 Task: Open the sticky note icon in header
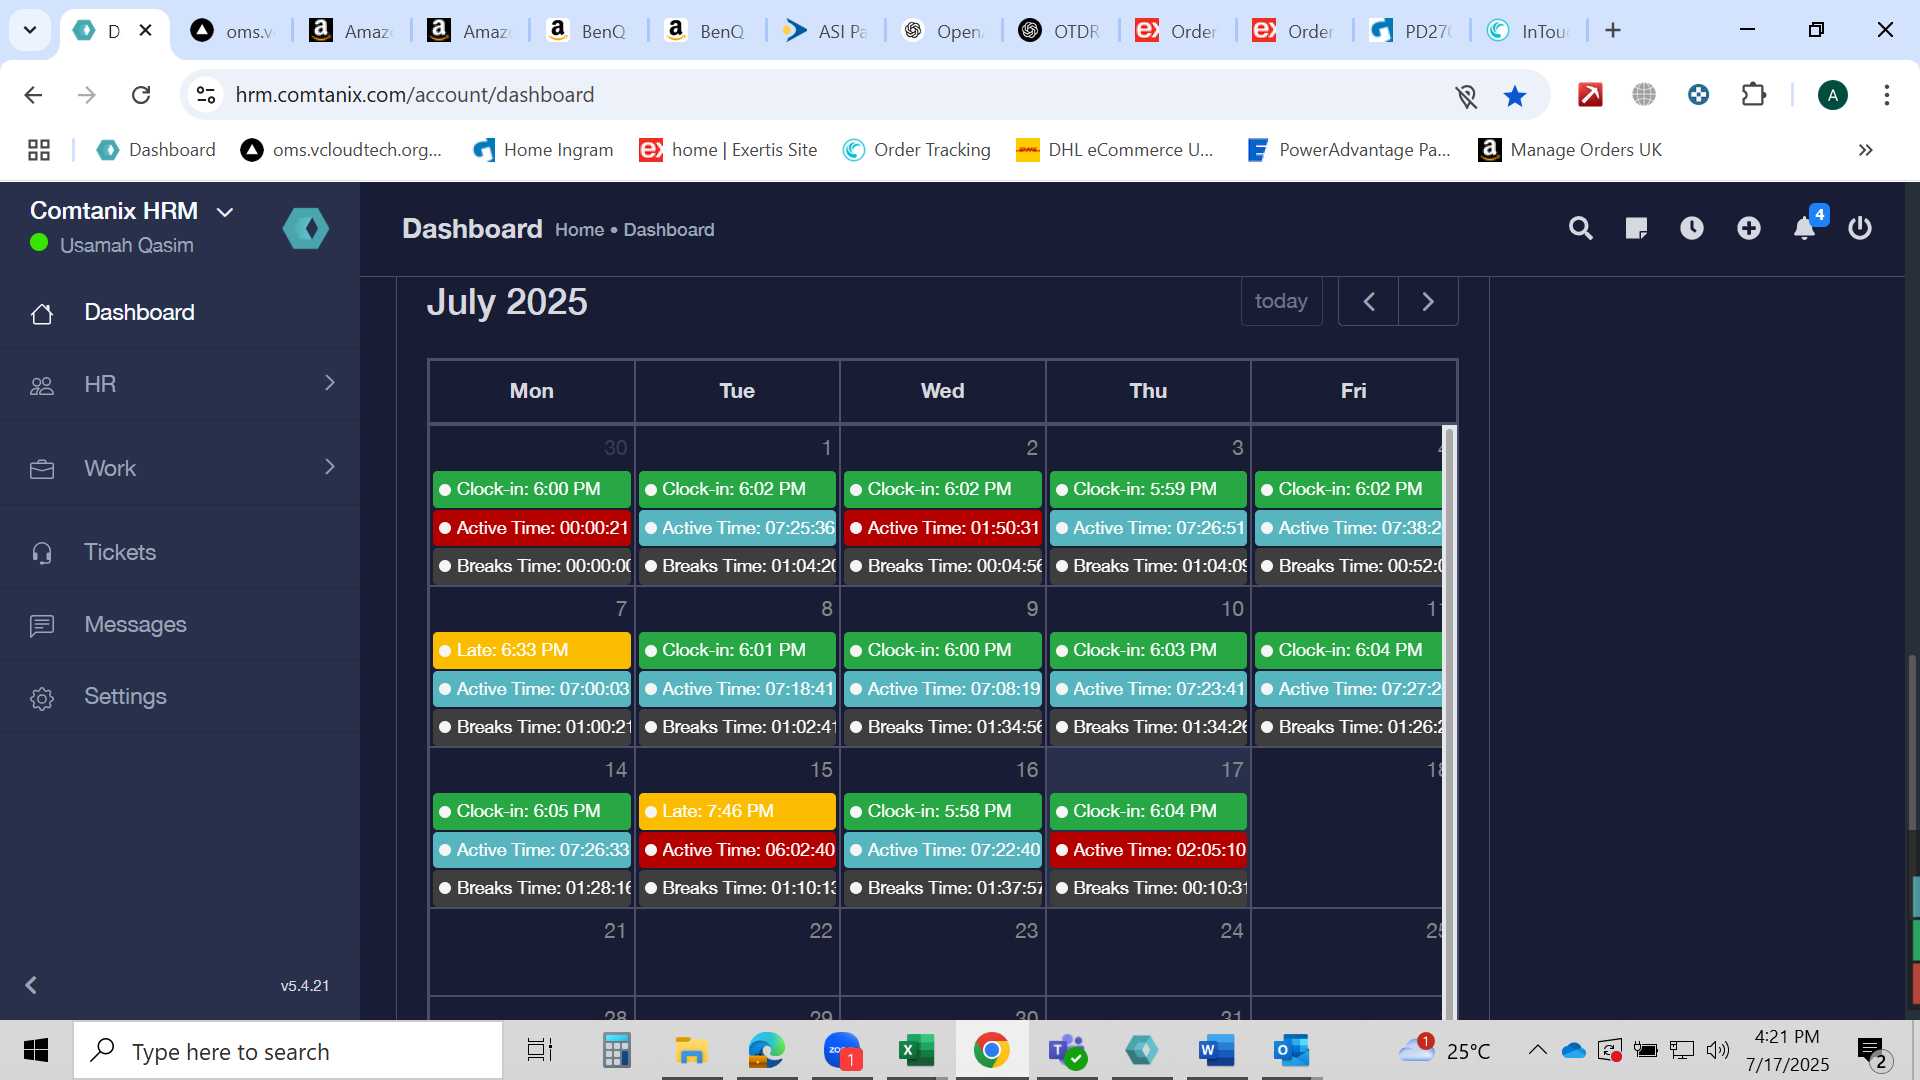pos(1636,229)
